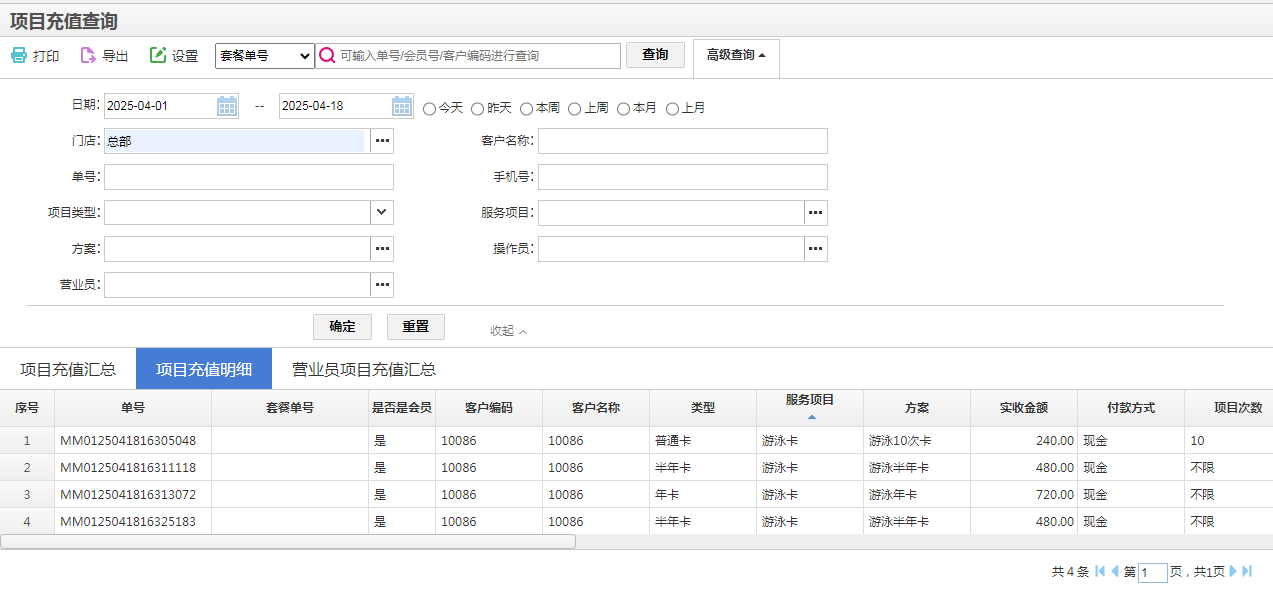This screenshot has width=1273, height=593.
Task: Expand the 项目类型 dropdown list
Action: pos(382,213)
